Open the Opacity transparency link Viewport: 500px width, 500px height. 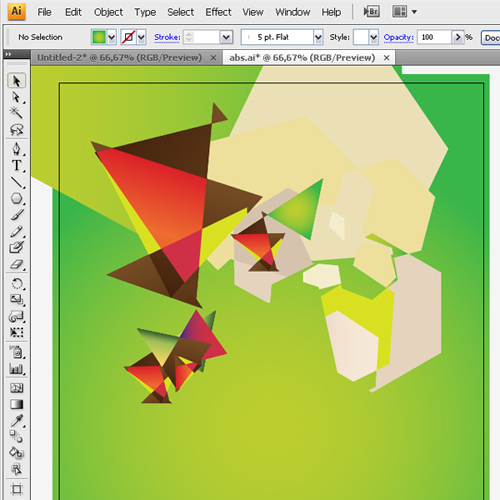click(398, 37)
